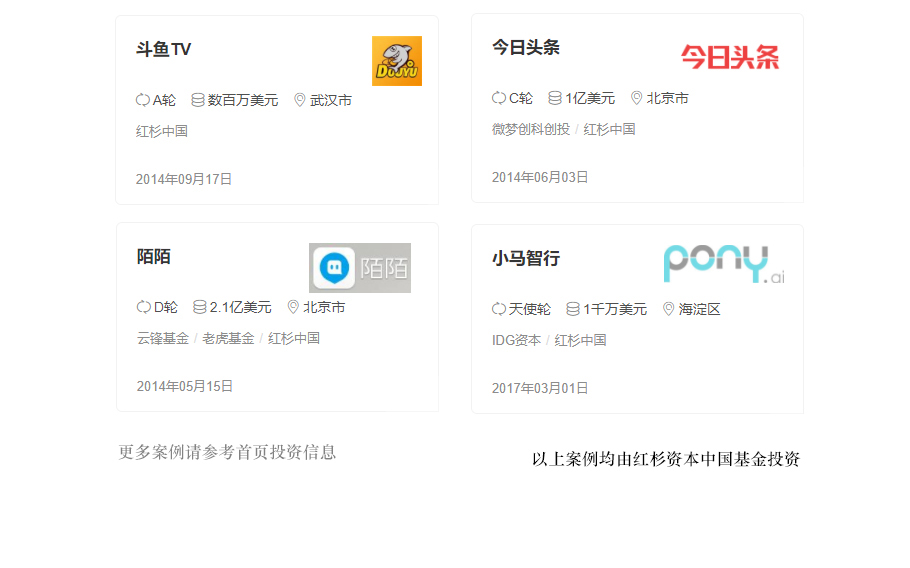Screen dimensions: 910x568
Task: Click the 1亿美元 amount text
Action: click(590, 98)
